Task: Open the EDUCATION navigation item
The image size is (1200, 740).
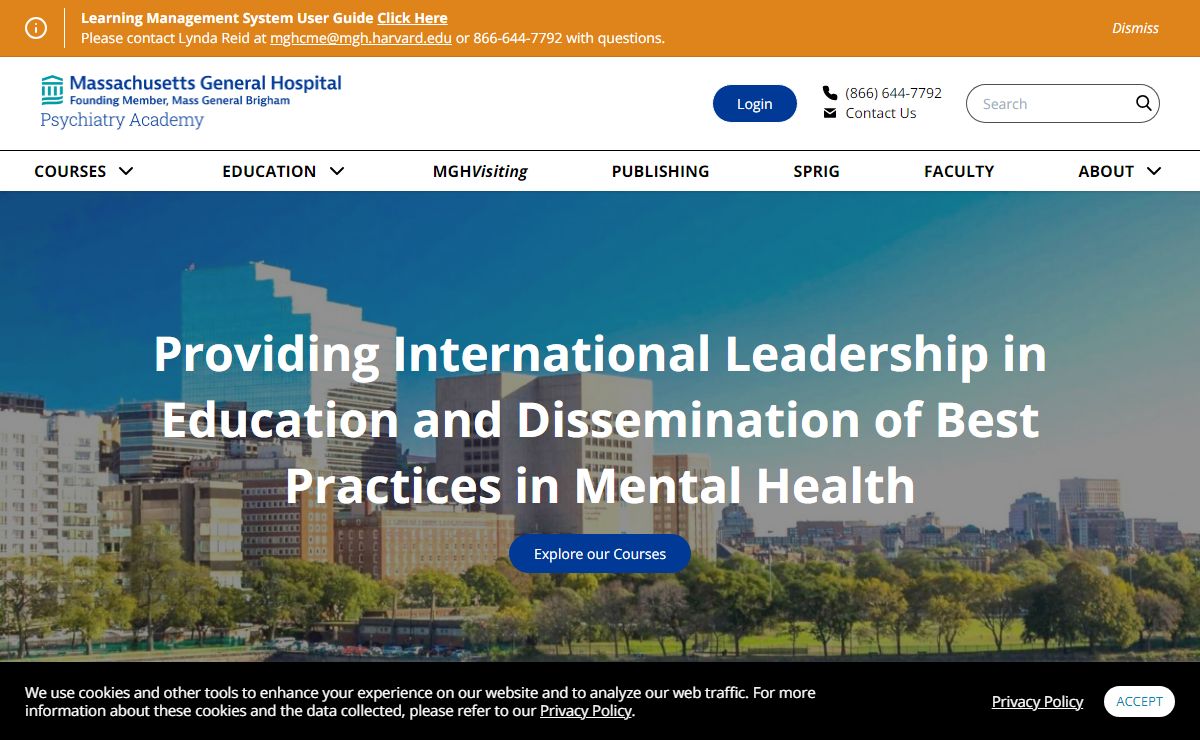Action: (269, 171)
